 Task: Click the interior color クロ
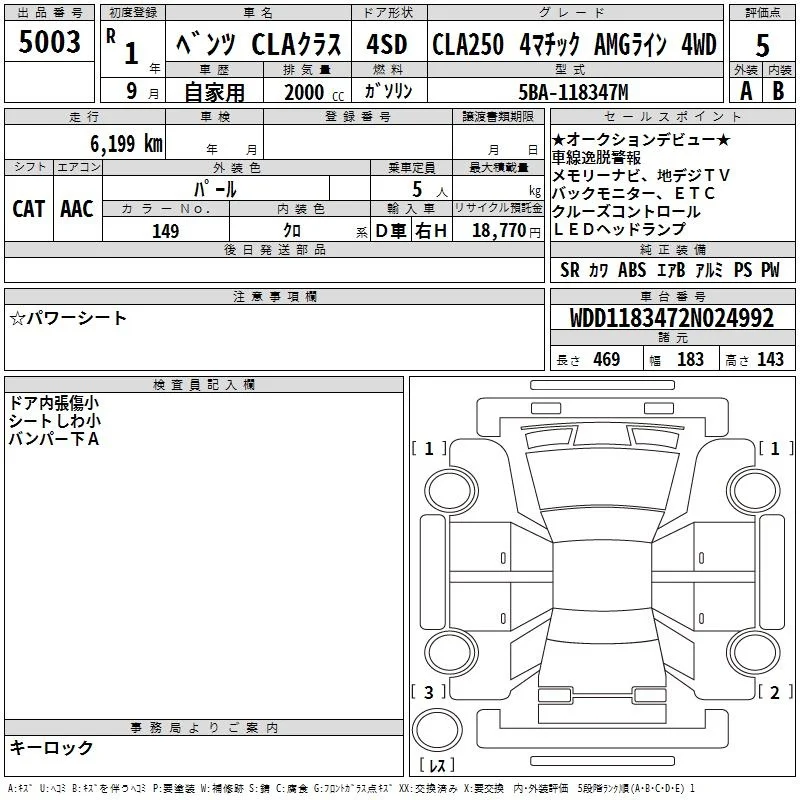coord(292,231)
